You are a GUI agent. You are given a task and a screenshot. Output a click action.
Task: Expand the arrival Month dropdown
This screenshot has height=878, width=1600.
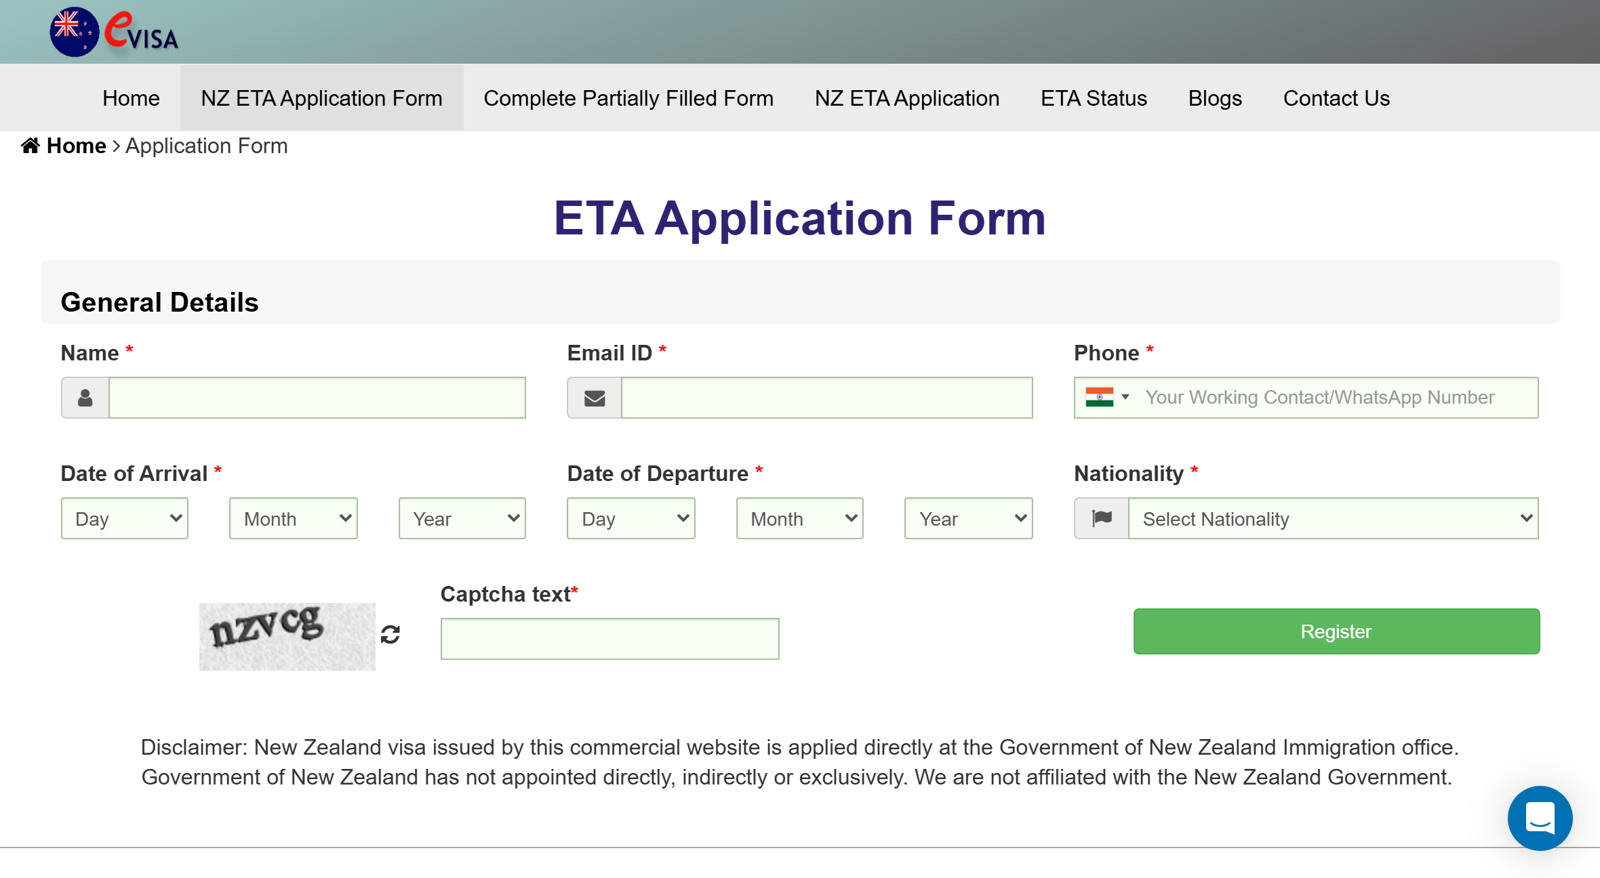[x=293, y=519]
